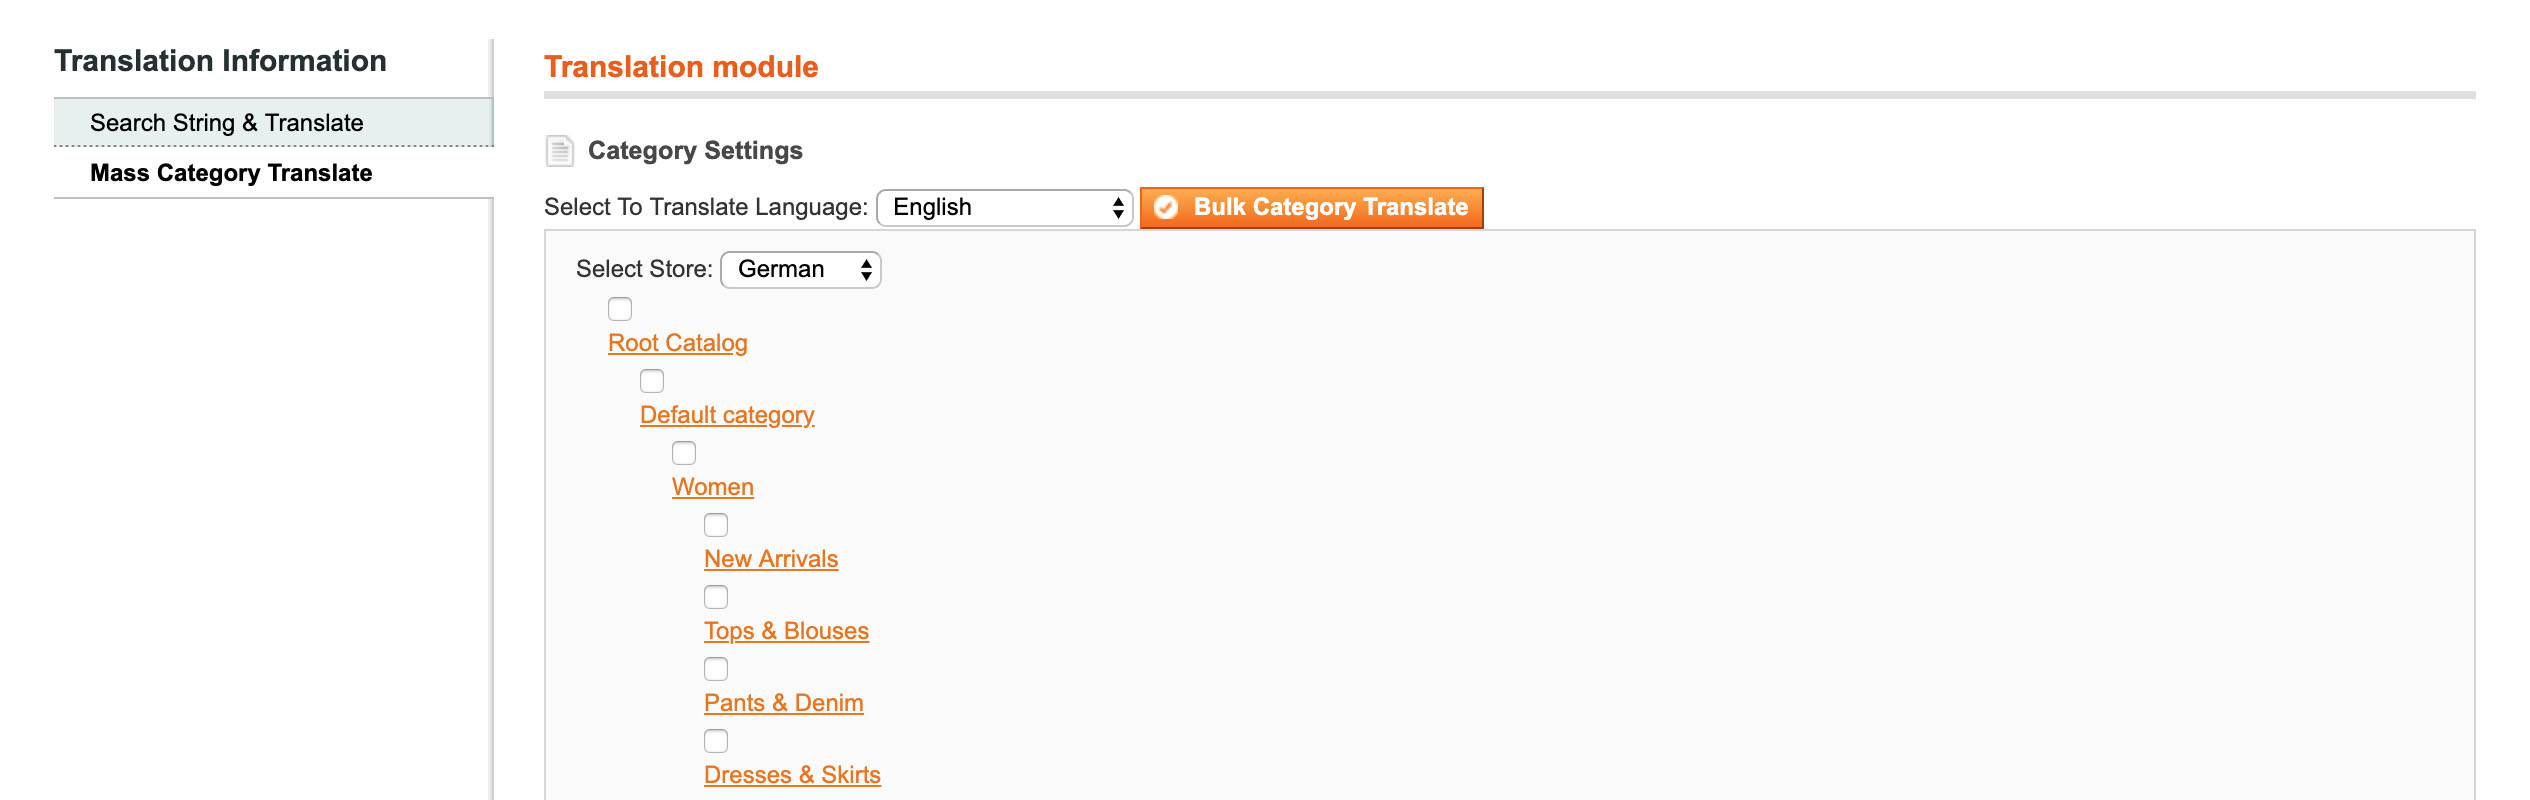Open the Select Store dropdown showing German
Screen dimensions: 2530x800
pyautogui.click(x=800, y=270)
